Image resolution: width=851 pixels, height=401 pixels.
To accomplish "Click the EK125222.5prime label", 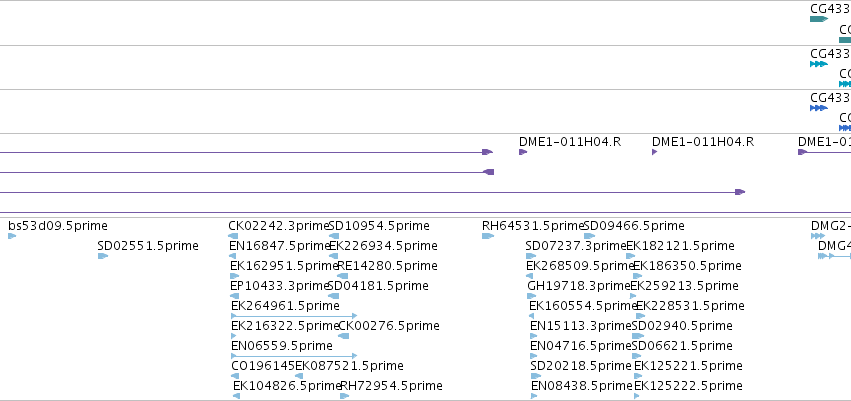I will click(688, 386).
